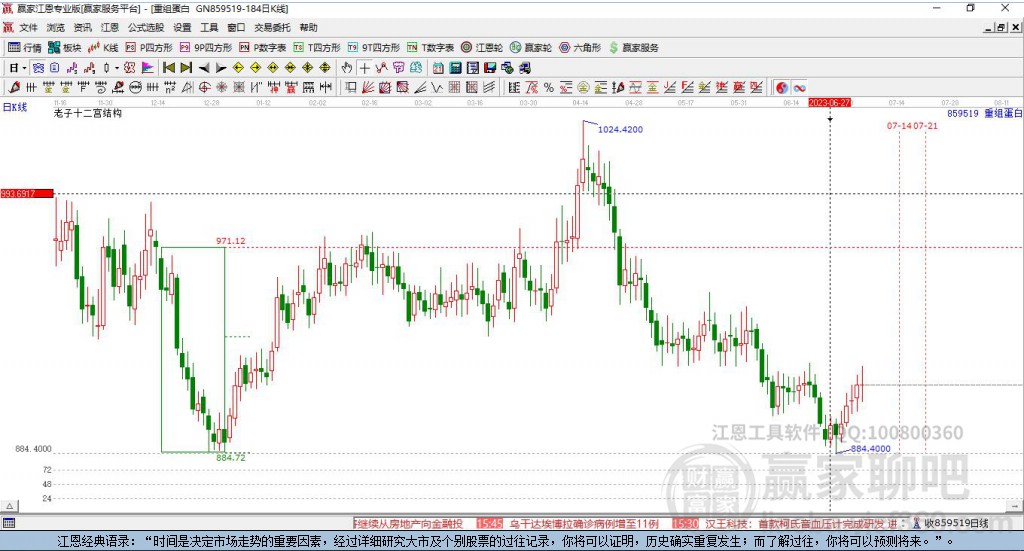Image resolution: width=1024 pixels, height=551 pixels.
Task: Click the truck icon ending the third toolbar
Action: pos(524,68)
